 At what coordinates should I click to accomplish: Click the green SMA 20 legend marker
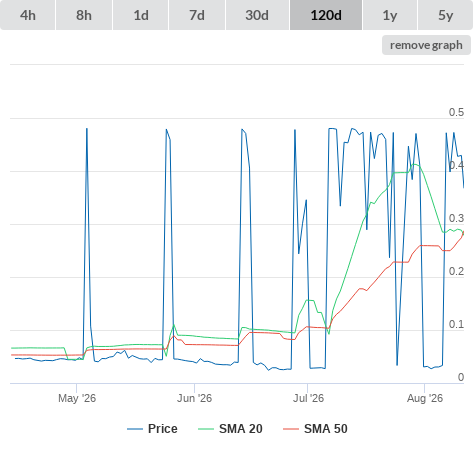[x=206, y=429]
